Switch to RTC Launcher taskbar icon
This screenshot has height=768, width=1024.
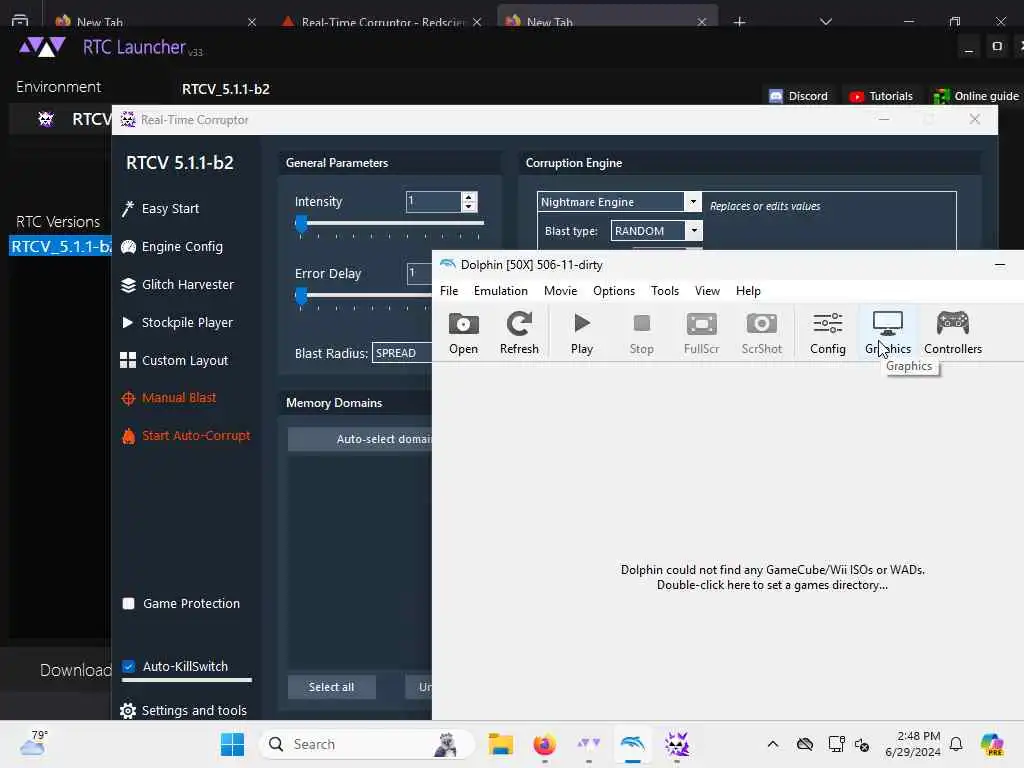588,744
